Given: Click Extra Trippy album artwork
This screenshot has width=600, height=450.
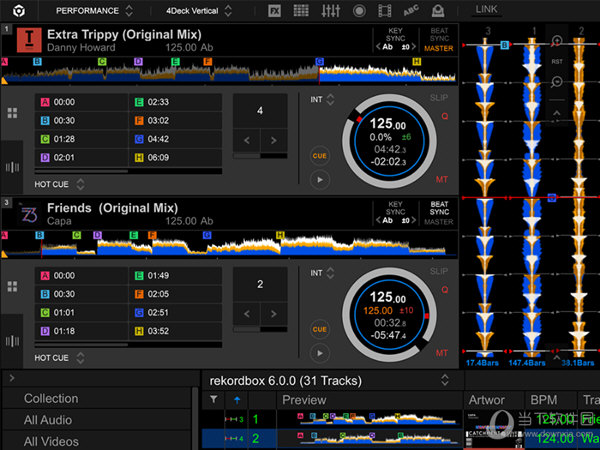Looking at the screenshot, I should point(29,40).
